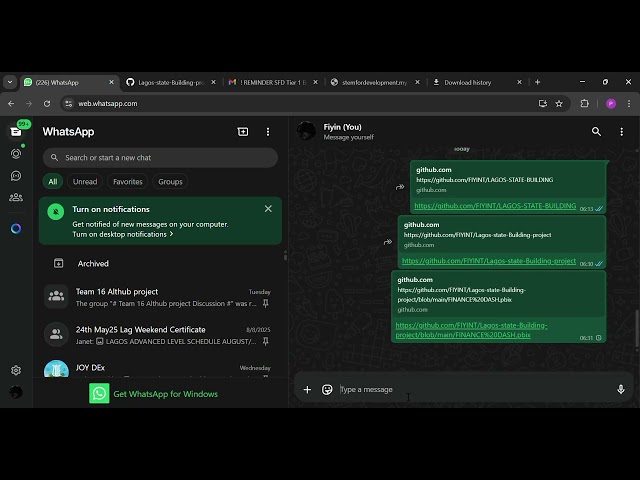Switch to the stemfordevelopment tab
640x480 pixels.
(375, 82)
